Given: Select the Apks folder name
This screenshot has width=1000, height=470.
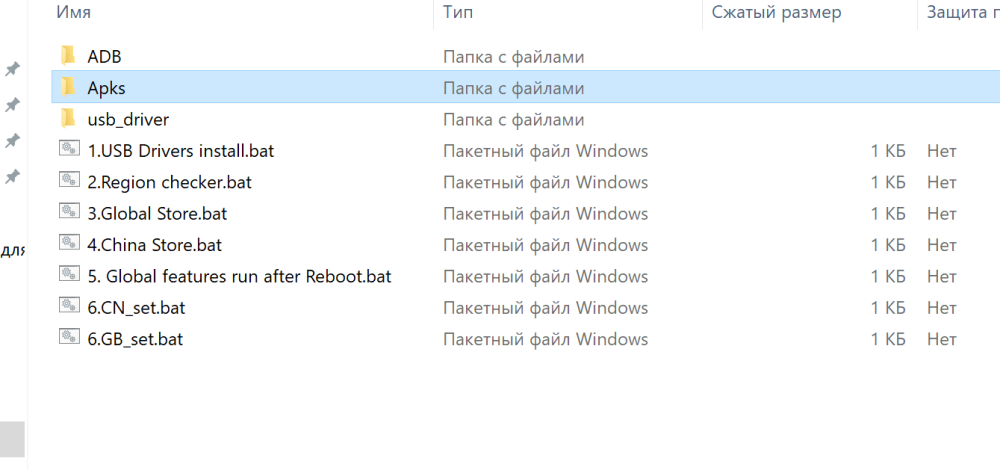Looking at the screenshot, I should pos(106,88).
